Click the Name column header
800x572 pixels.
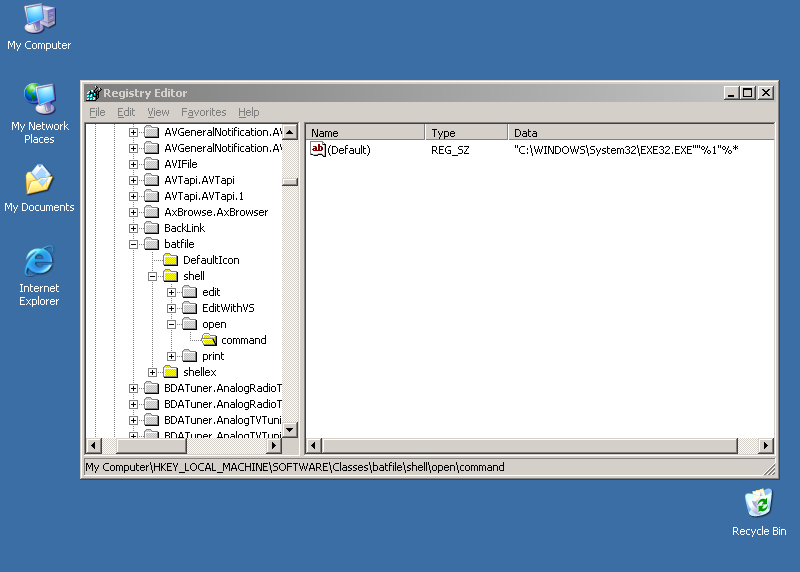[x=366, y=133]
